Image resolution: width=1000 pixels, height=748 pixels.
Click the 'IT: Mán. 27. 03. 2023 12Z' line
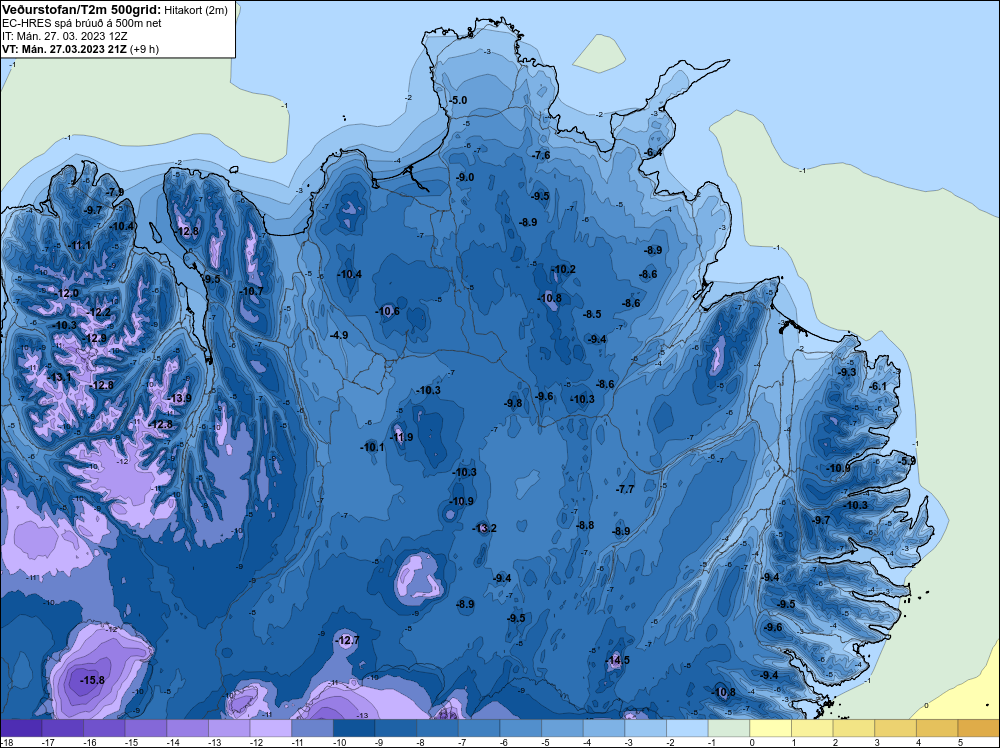click(x=64, y=36)
